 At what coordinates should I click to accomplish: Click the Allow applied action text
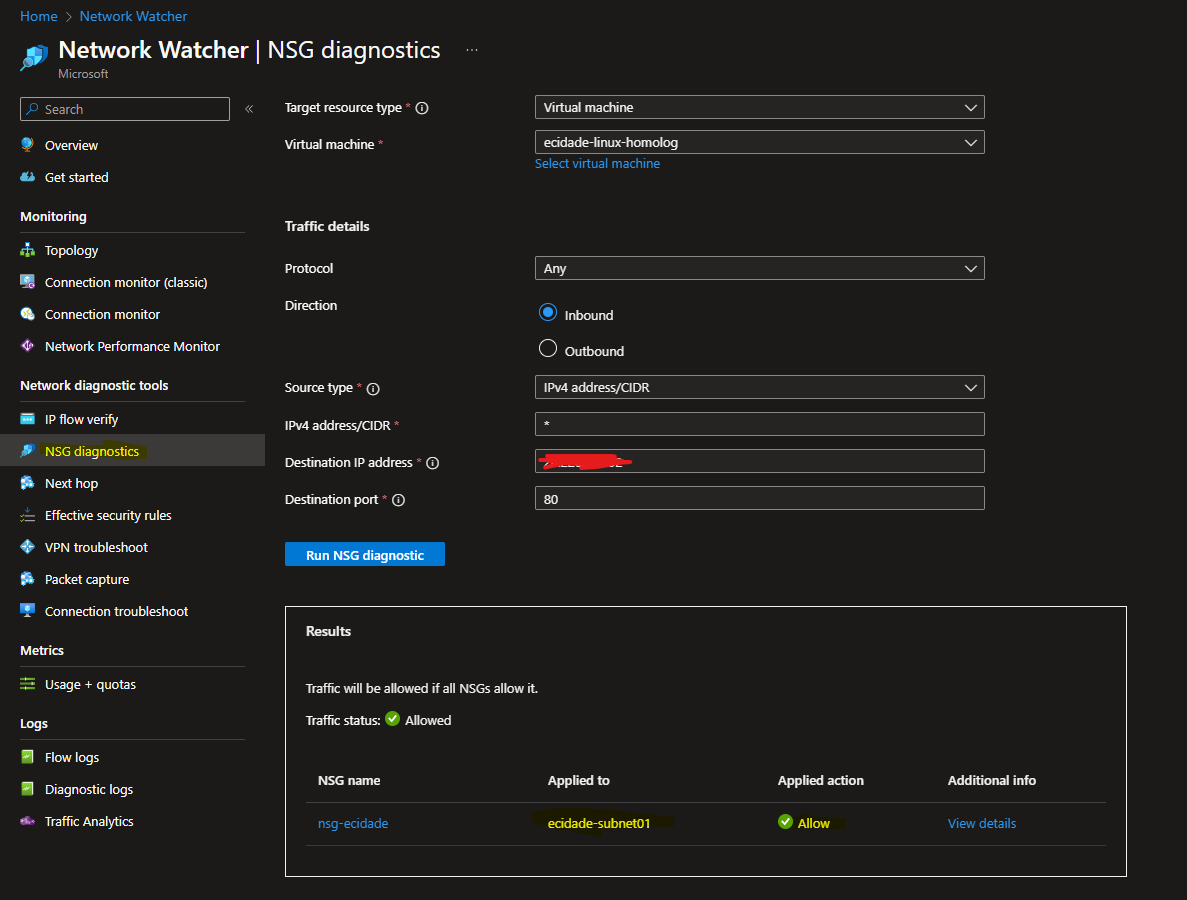point(814,824)
